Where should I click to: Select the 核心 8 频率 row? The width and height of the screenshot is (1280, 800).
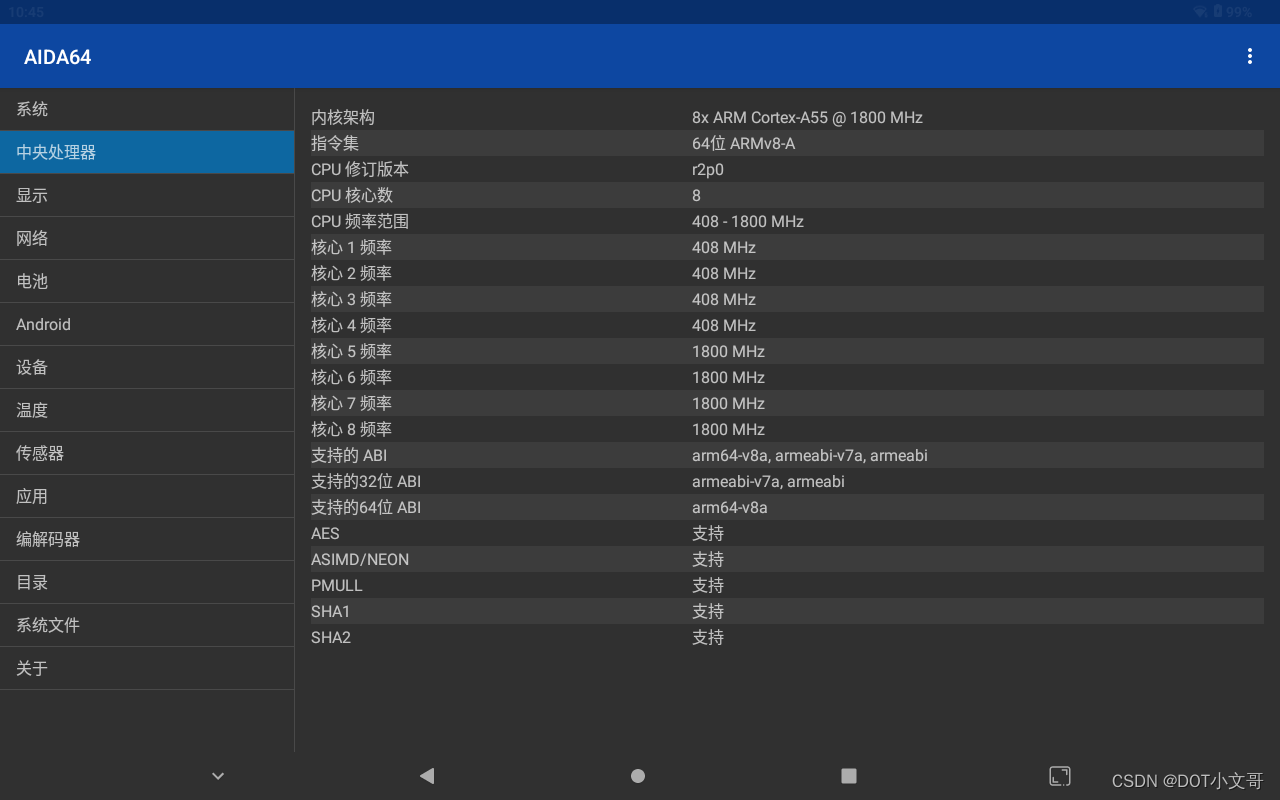787,429
